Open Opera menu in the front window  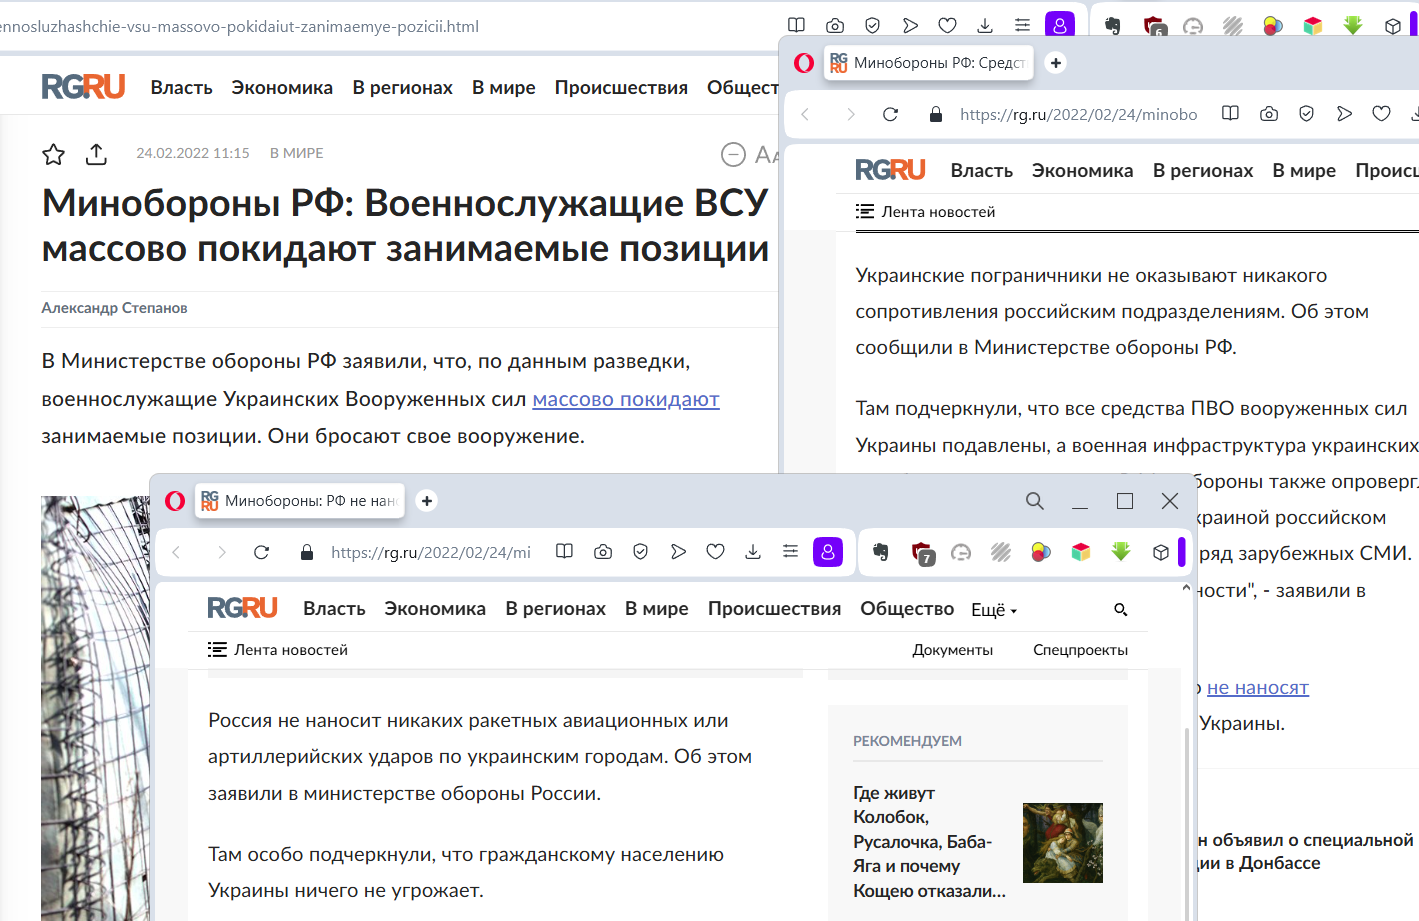click(175, 501)
